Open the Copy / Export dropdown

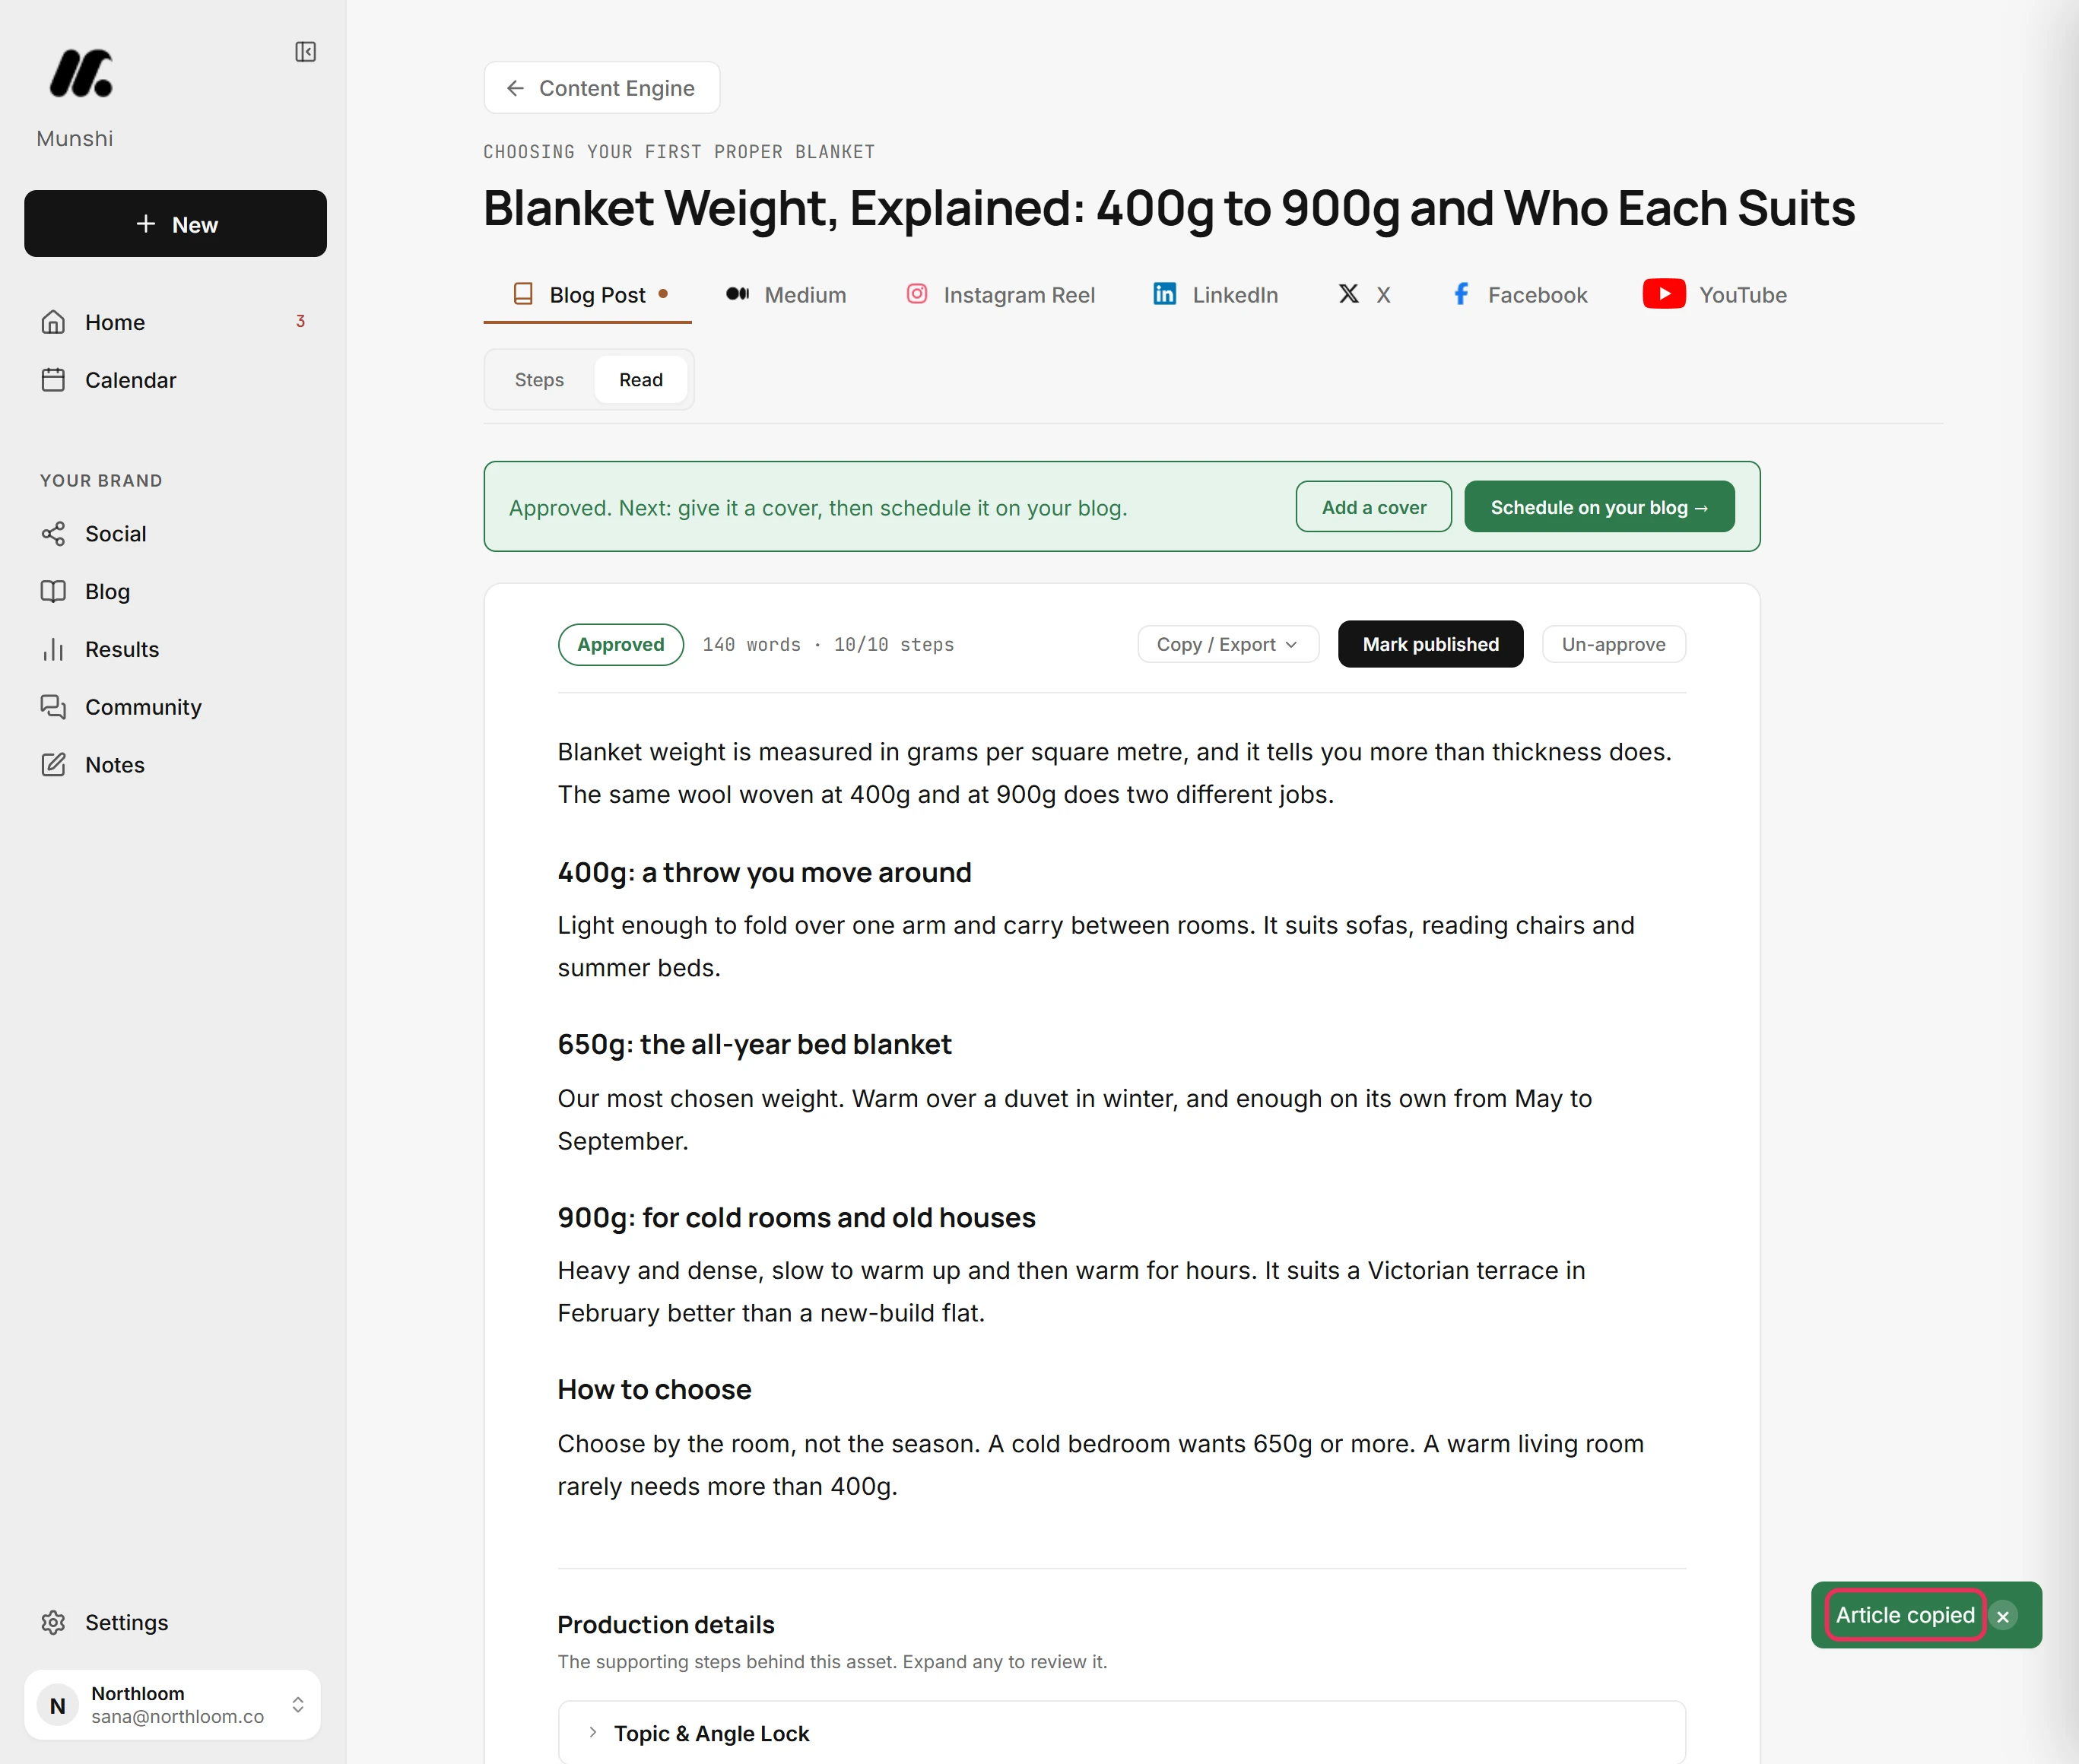pos(1227,644)
